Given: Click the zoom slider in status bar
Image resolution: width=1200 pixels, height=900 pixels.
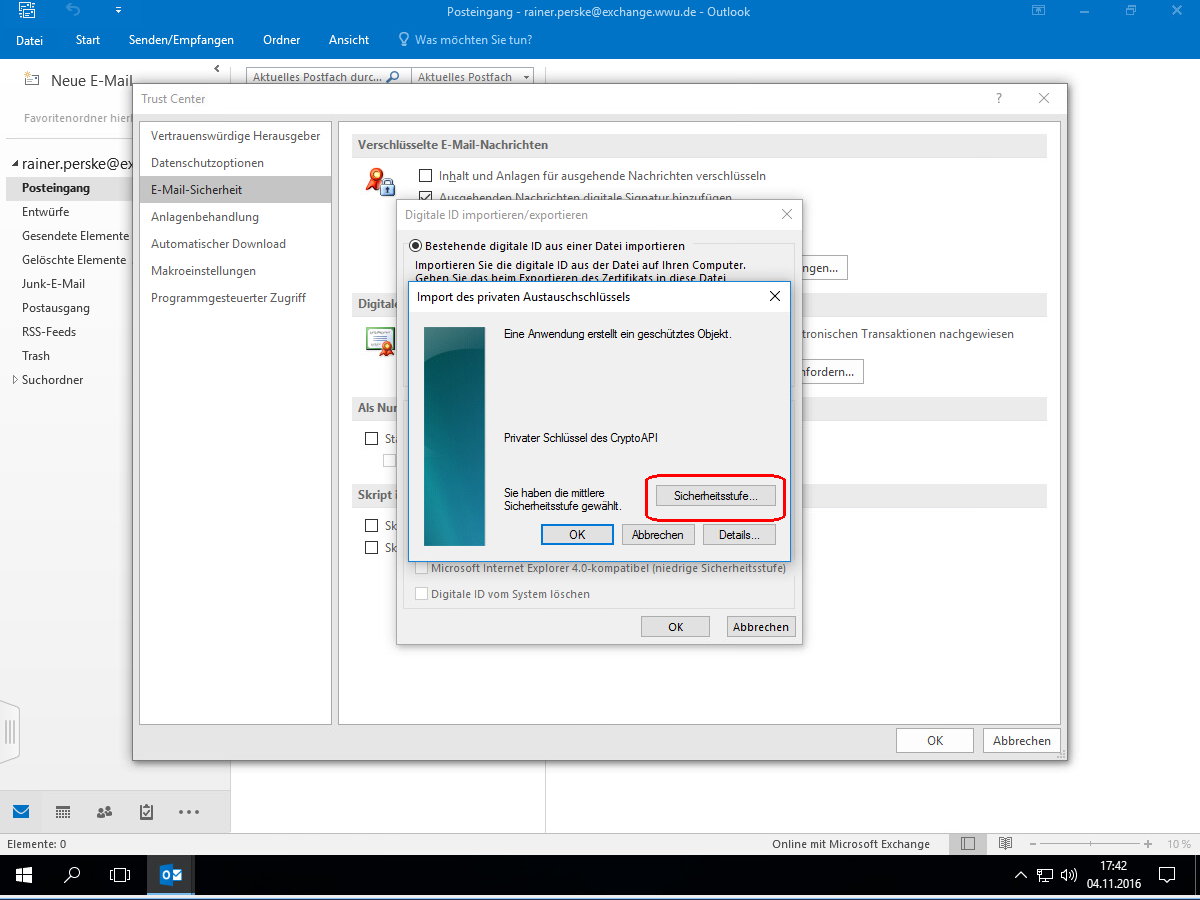Looking at the screenshot, I should pos(1088,844).
